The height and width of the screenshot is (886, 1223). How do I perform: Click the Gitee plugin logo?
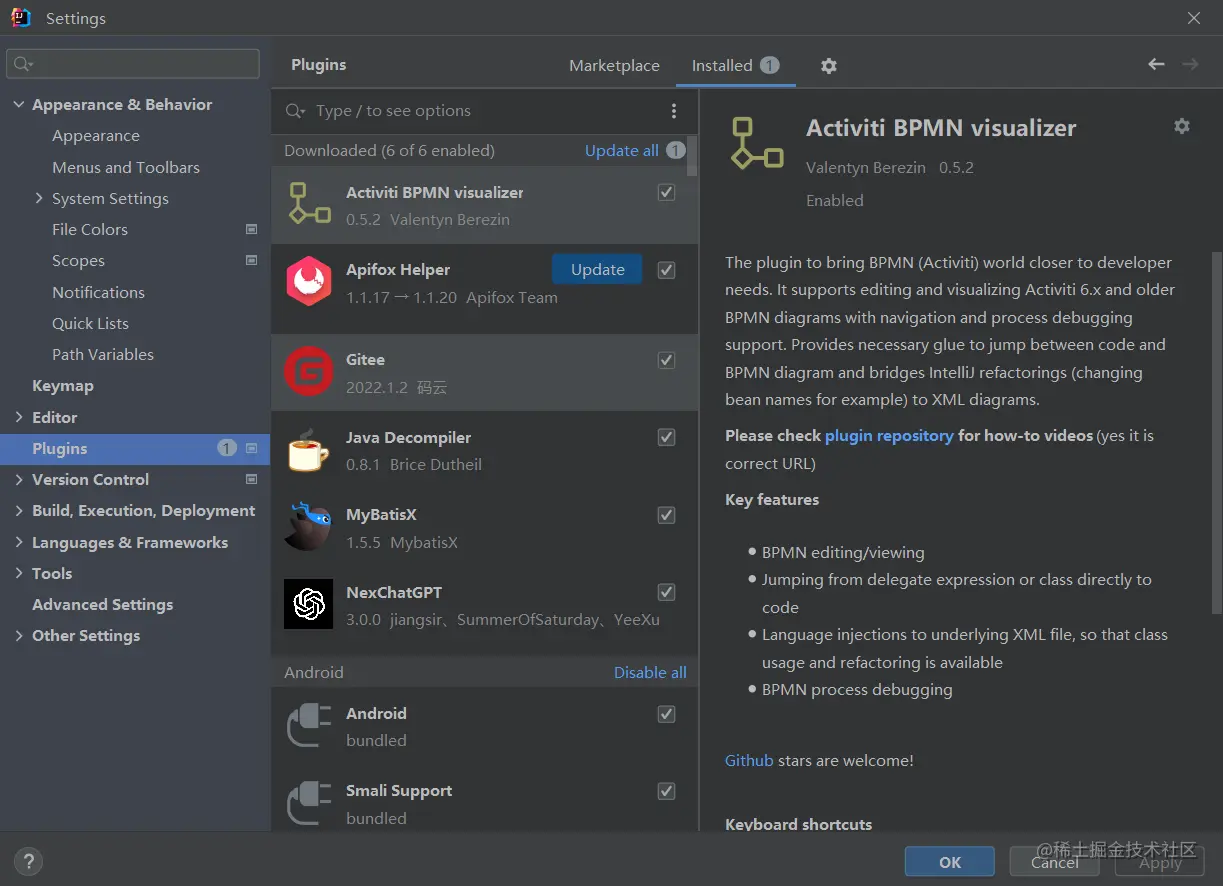point(308,371)
